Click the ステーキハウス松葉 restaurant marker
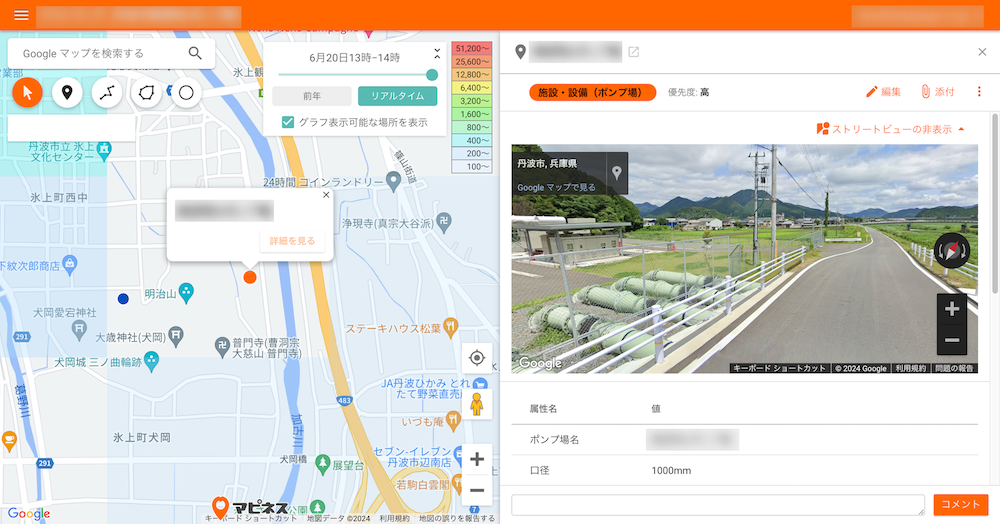The image size is (1000, 524). click(450, 327)
